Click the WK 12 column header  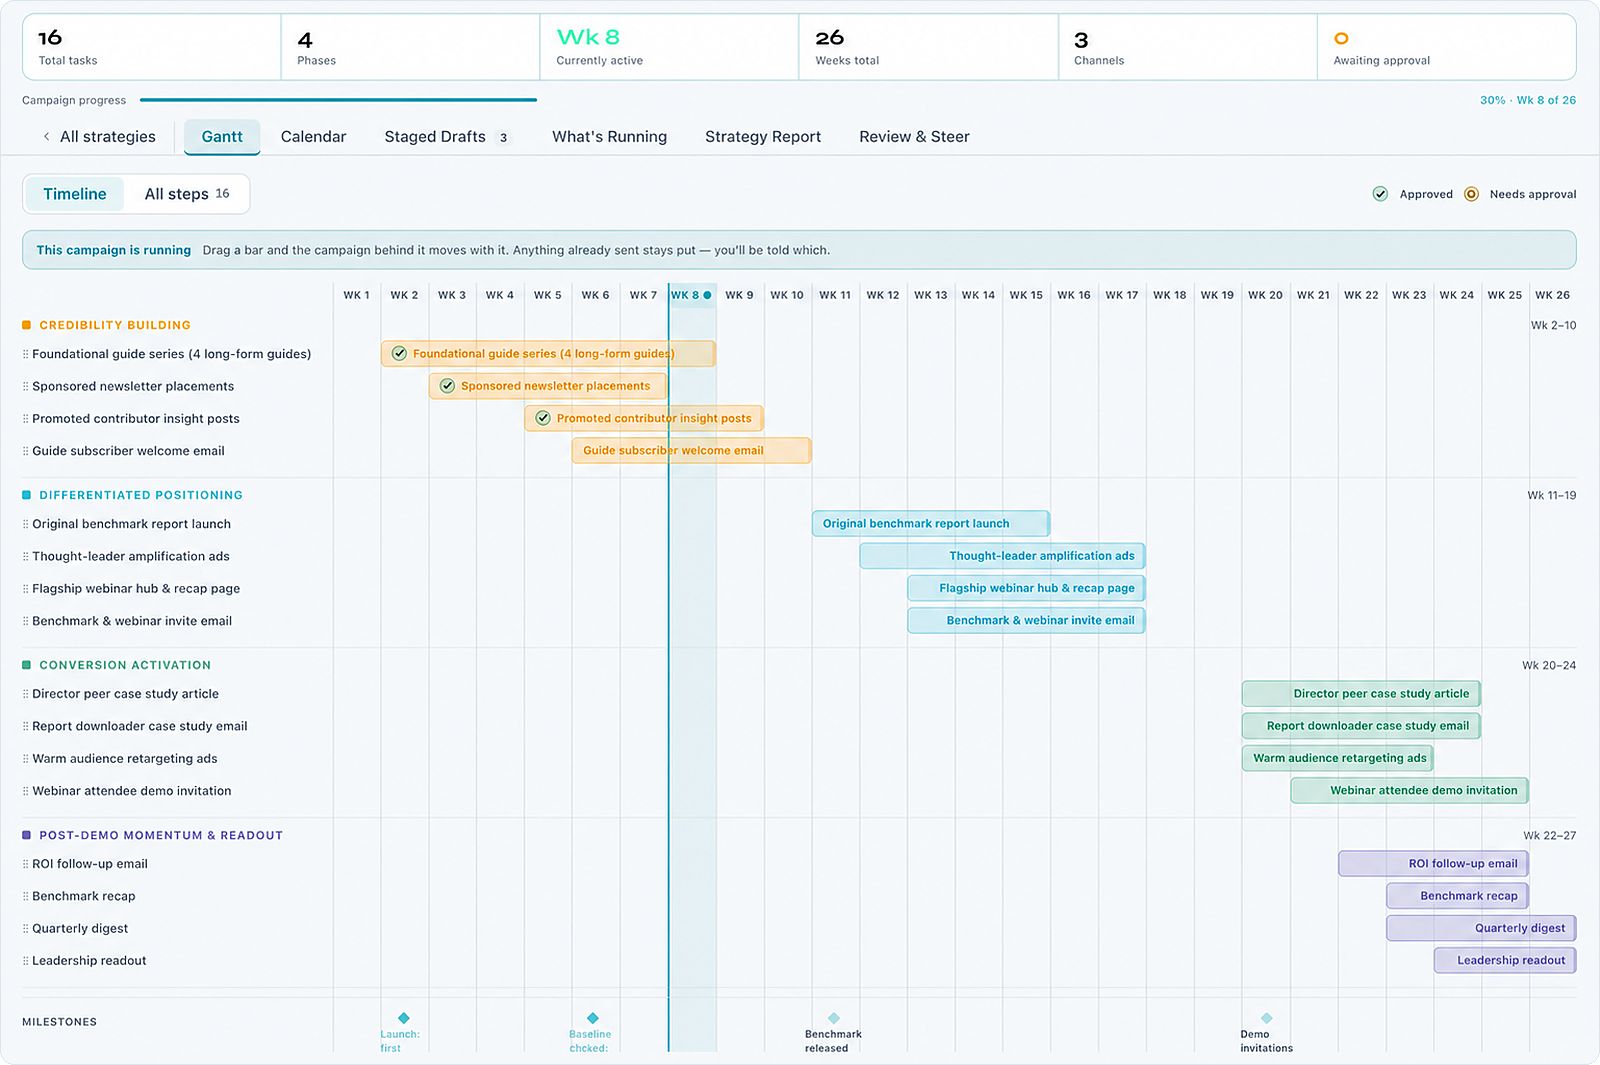click(883, 295)
